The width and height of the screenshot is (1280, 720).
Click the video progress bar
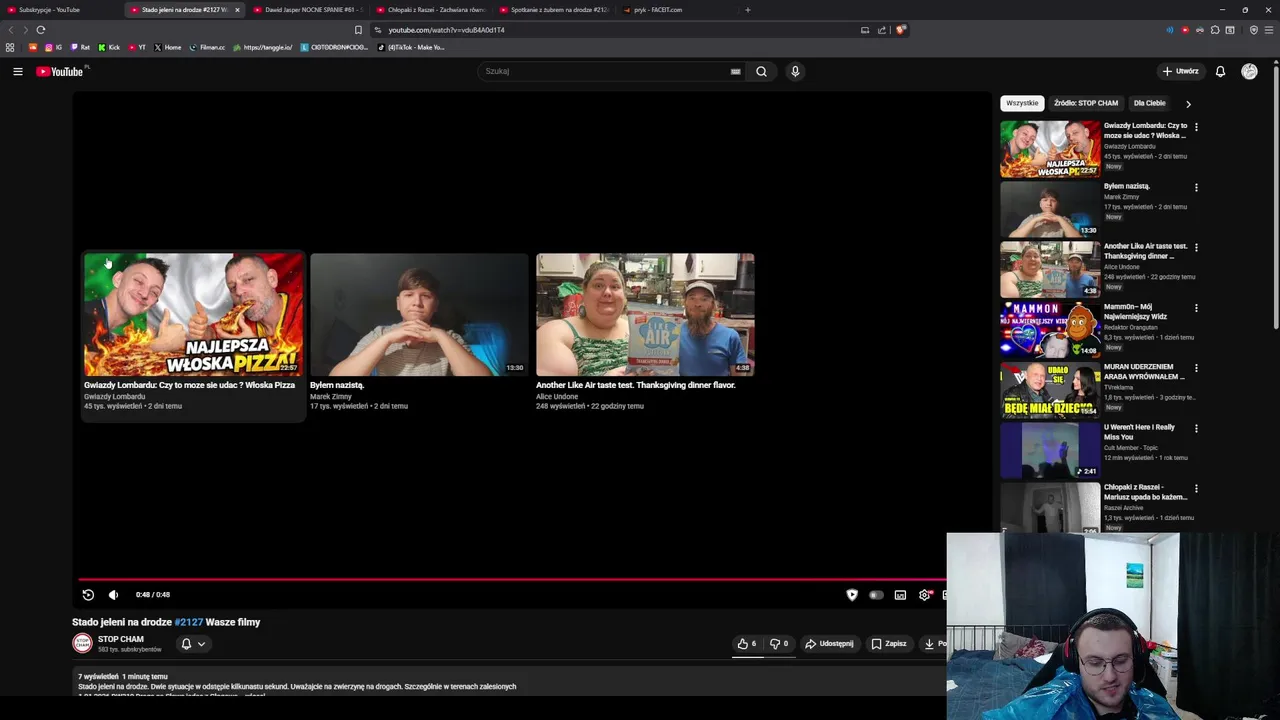click(x=512, y=579)
